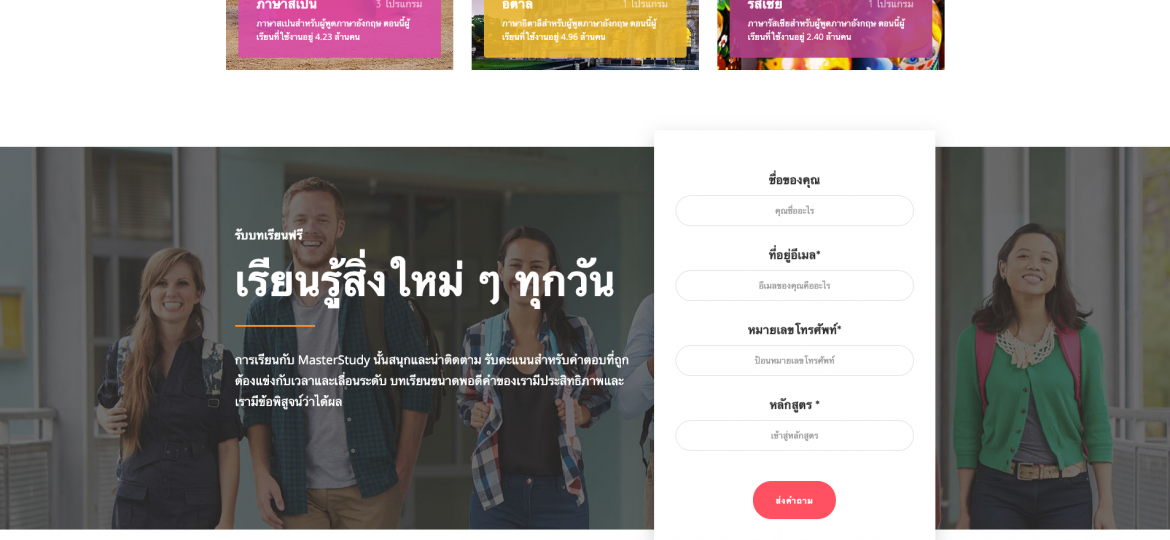
Task: Click the '1 โปรแกรม' count on the Italian card
Action: point(645,4)
